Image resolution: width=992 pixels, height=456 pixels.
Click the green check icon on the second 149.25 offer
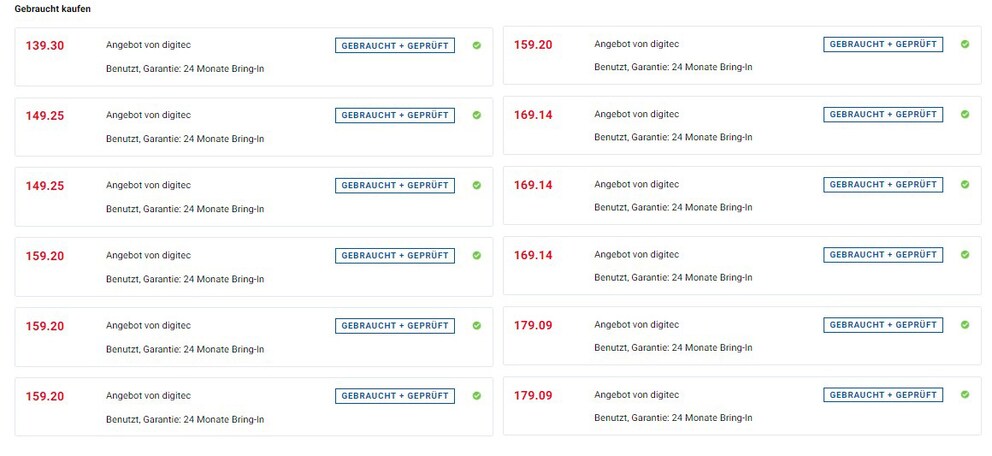coord(476,185)
